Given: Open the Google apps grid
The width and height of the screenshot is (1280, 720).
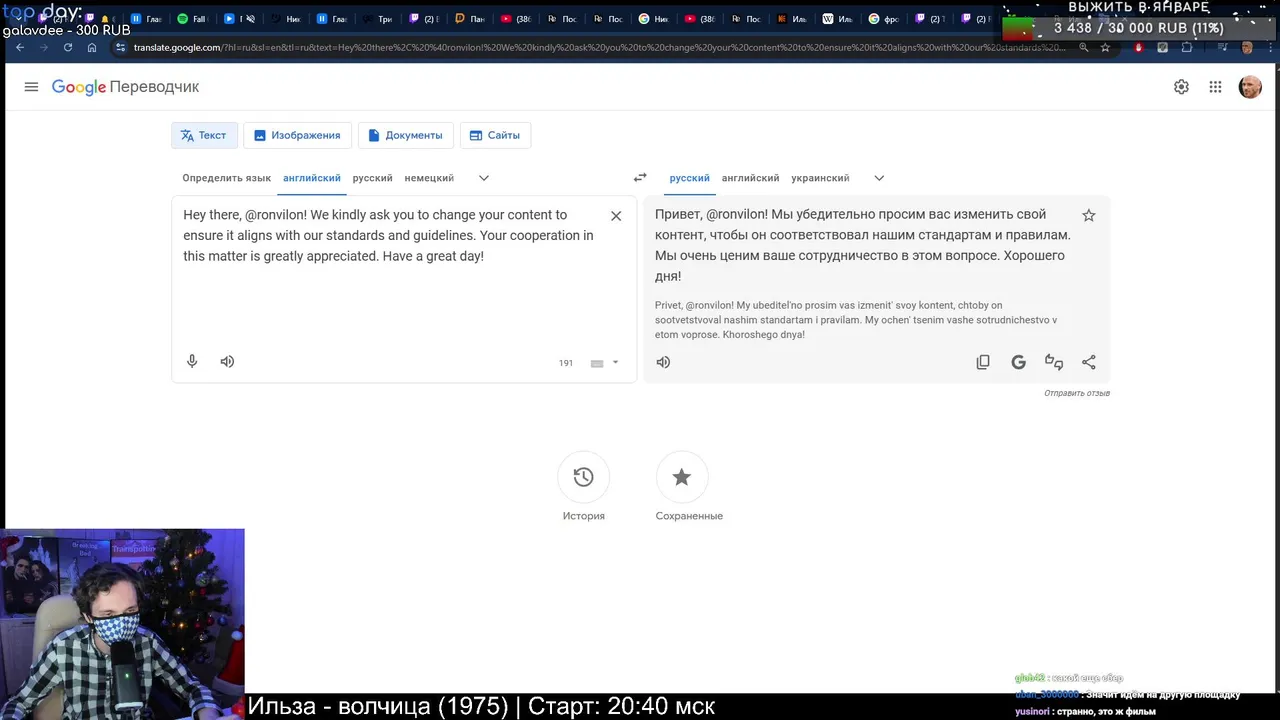Looking at the screenshot, I should pos(1215,87).
